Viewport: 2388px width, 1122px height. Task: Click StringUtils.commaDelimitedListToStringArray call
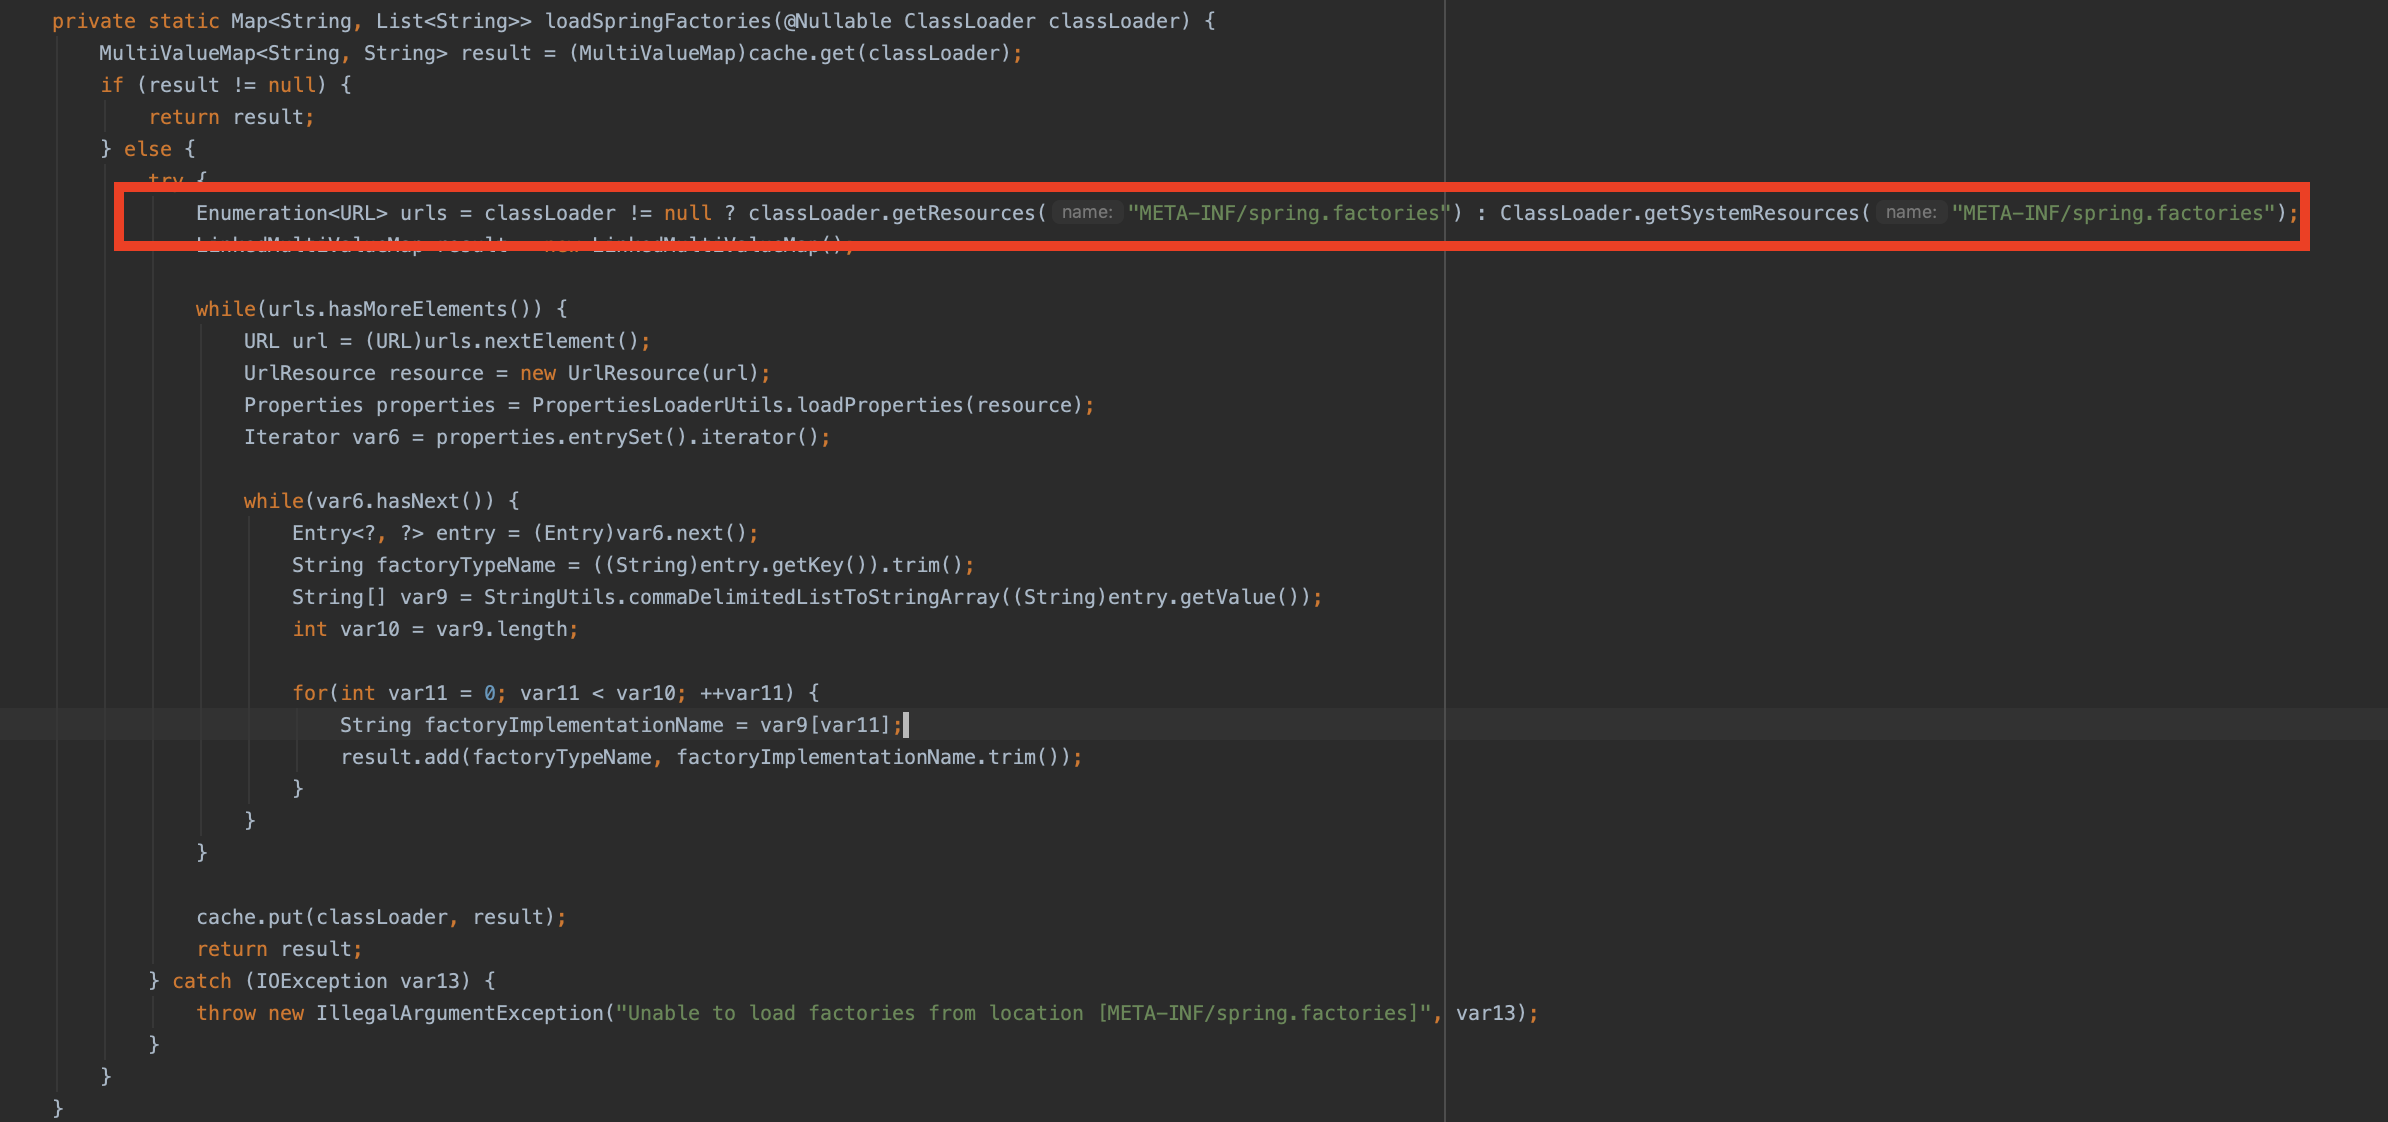(741, 597)
